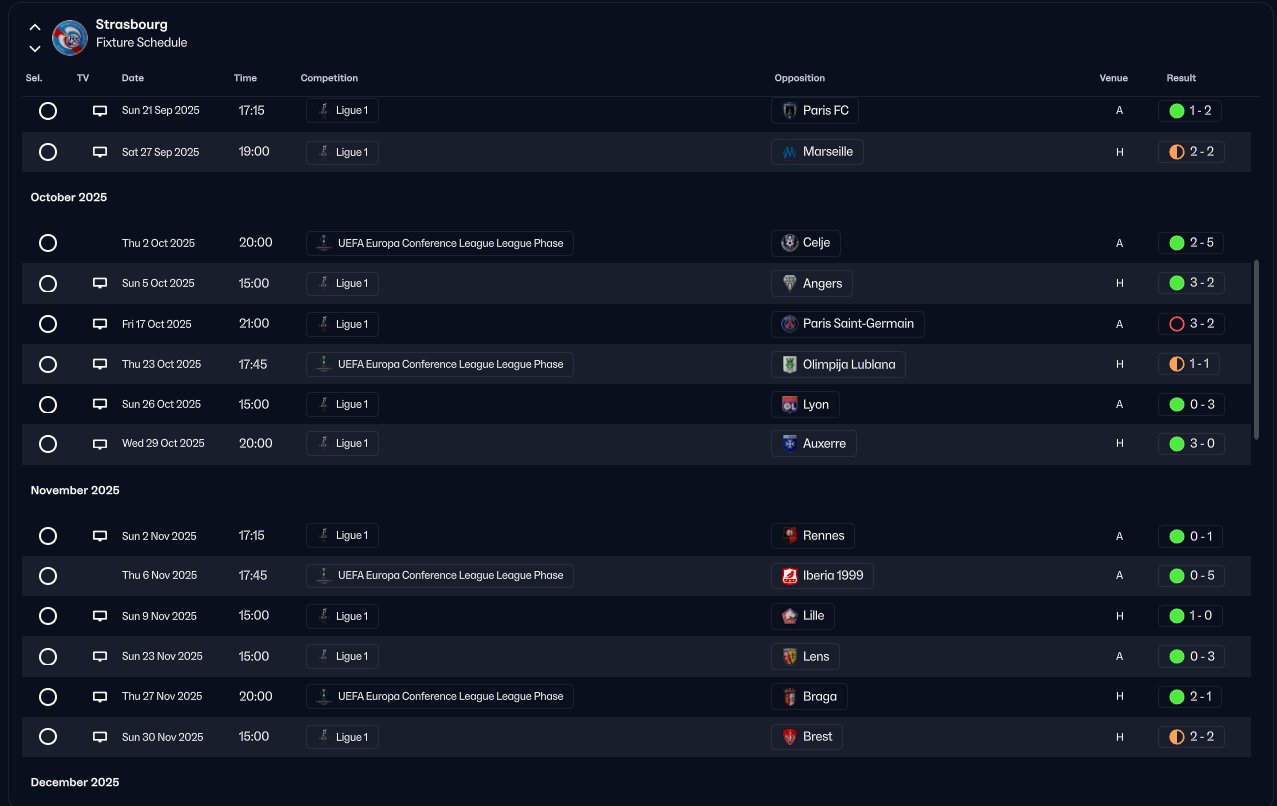Click the TV icon for the Lens match
The width and height of the screenshot is (1277, 806).
(x=100, y=657)
